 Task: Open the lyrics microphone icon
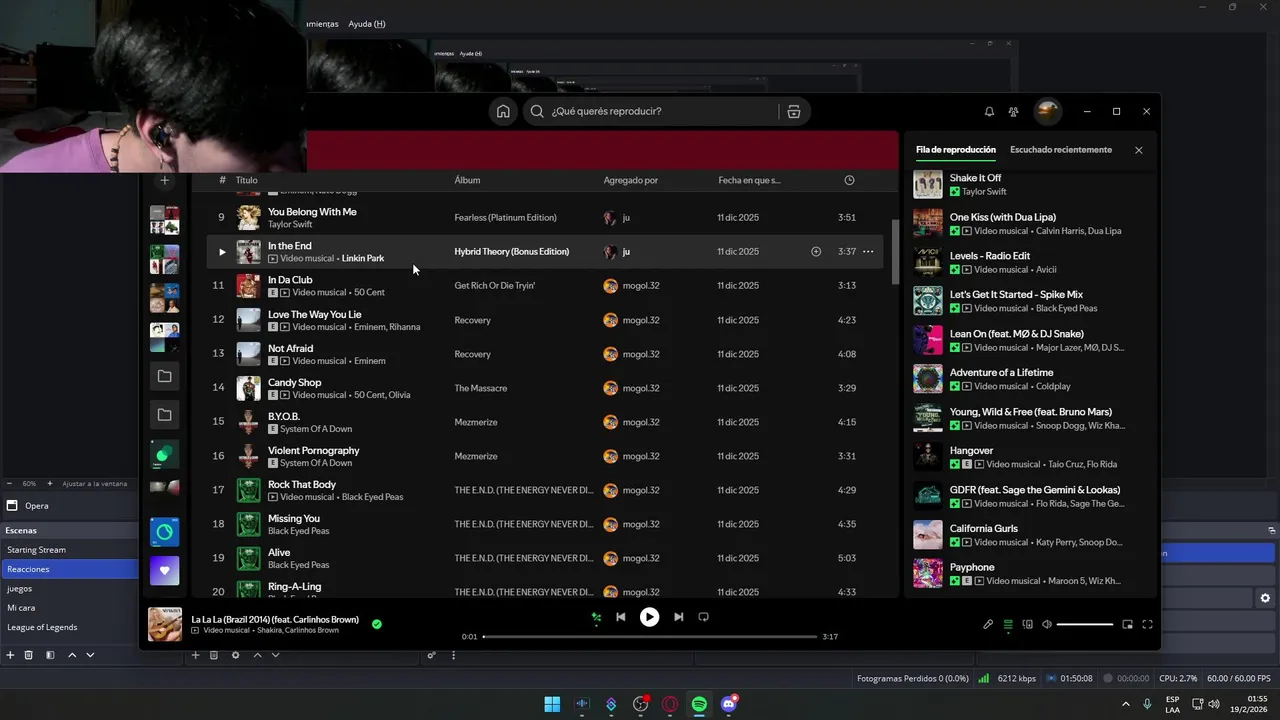point(988,624)
